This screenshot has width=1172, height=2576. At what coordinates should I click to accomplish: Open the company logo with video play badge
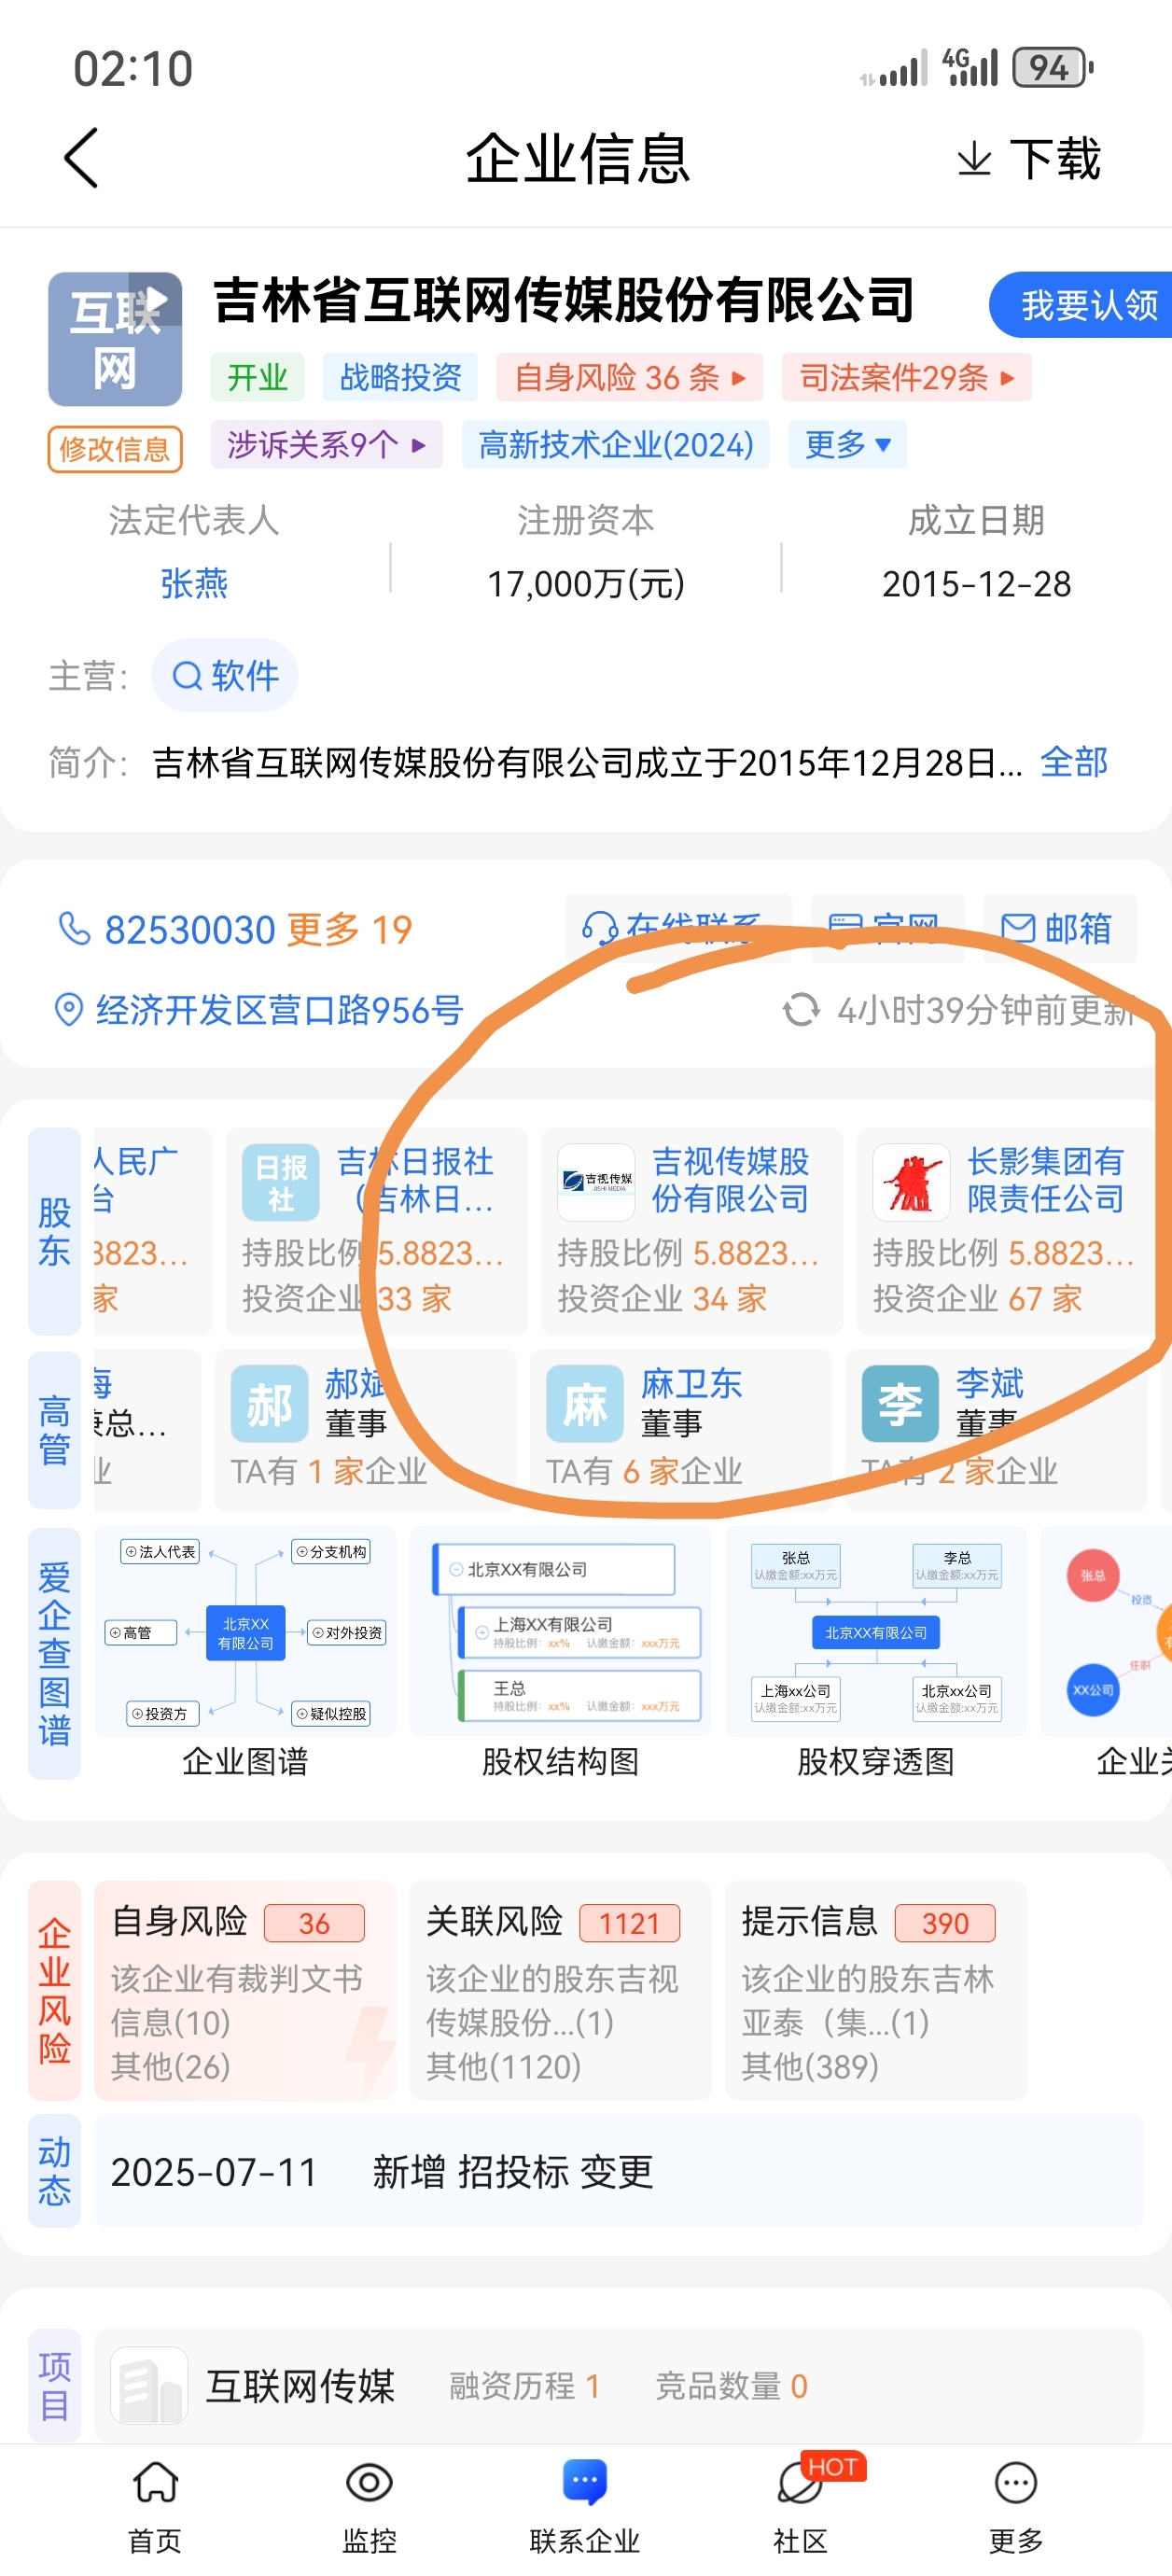pos(115,339)
